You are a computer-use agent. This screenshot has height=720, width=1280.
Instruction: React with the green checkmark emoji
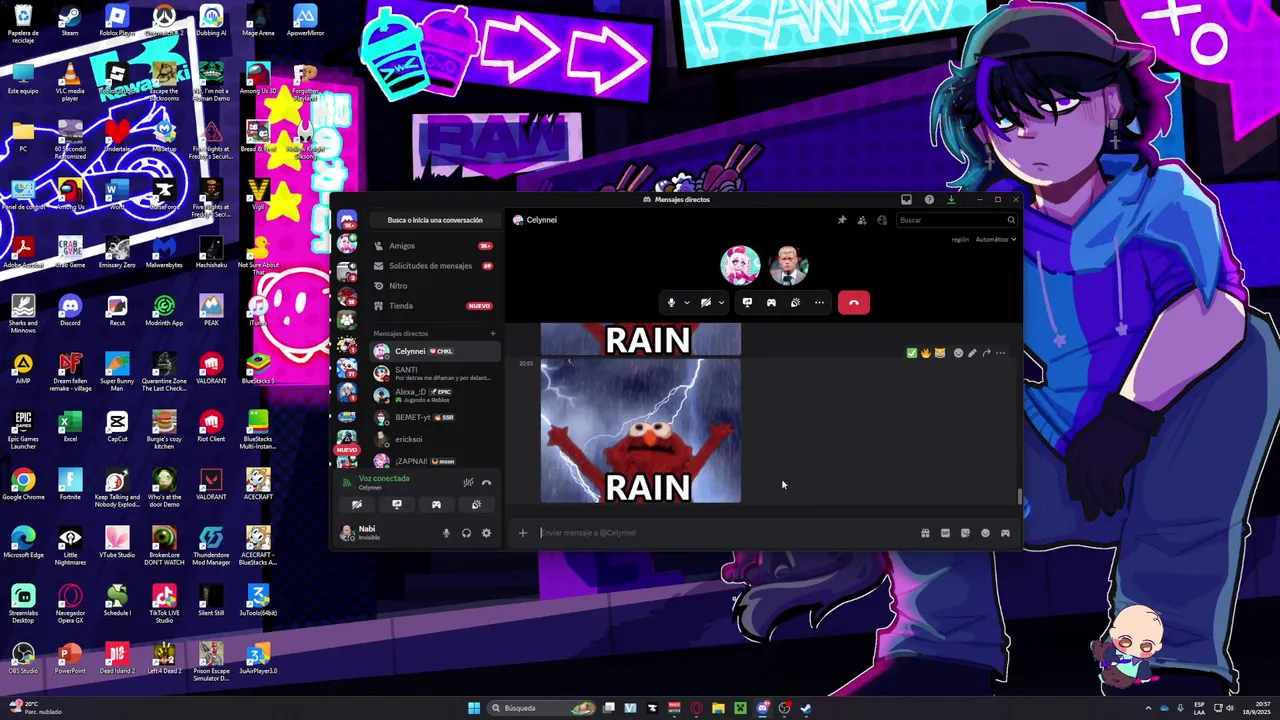(x=911, y=353)
